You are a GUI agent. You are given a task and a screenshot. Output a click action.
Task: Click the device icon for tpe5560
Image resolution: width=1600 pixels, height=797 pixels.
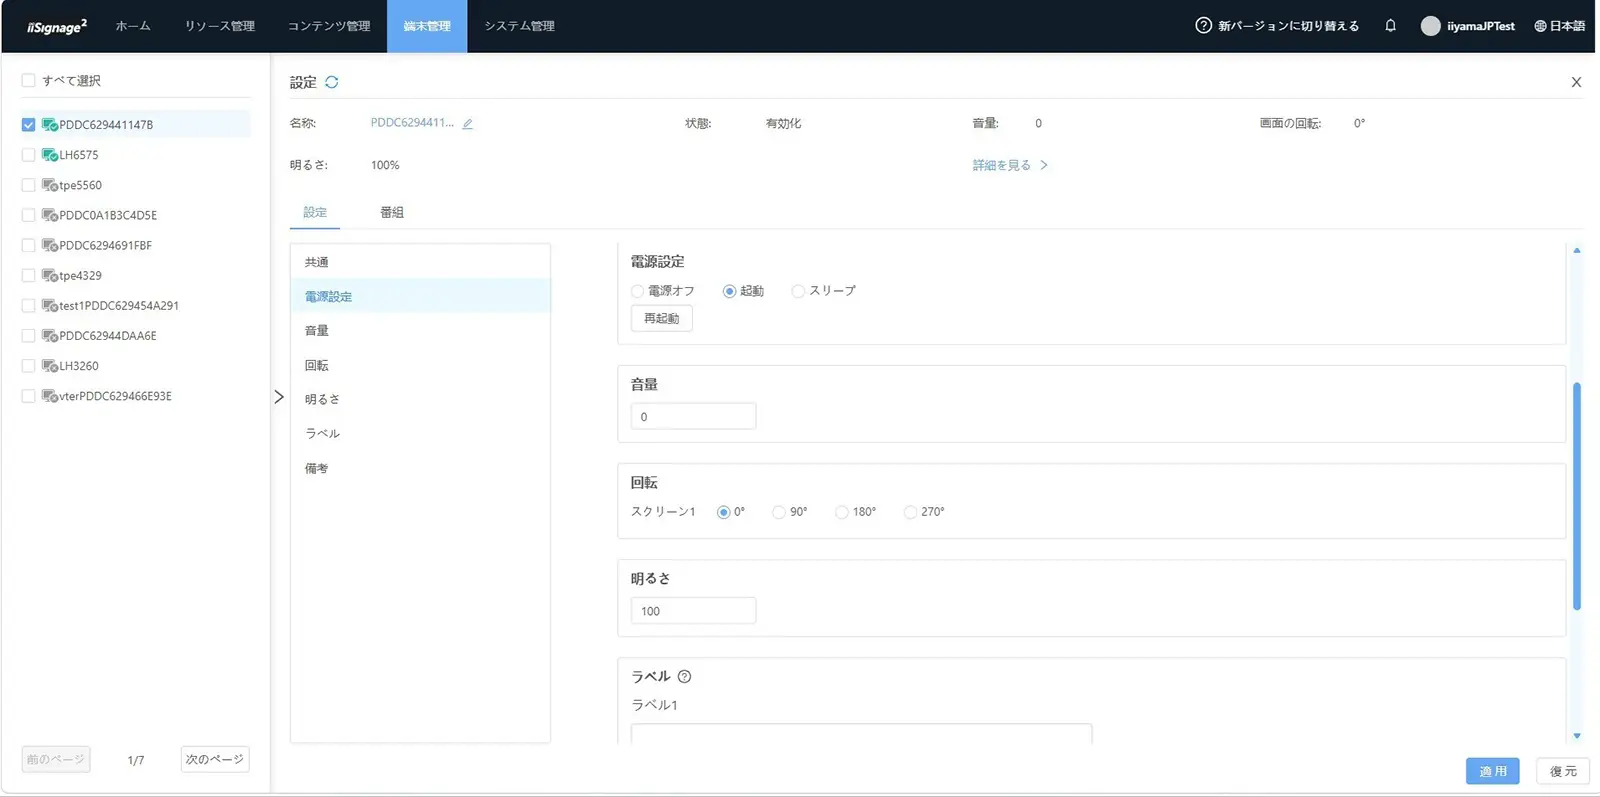pyautogui.click(x=50, y=185)
